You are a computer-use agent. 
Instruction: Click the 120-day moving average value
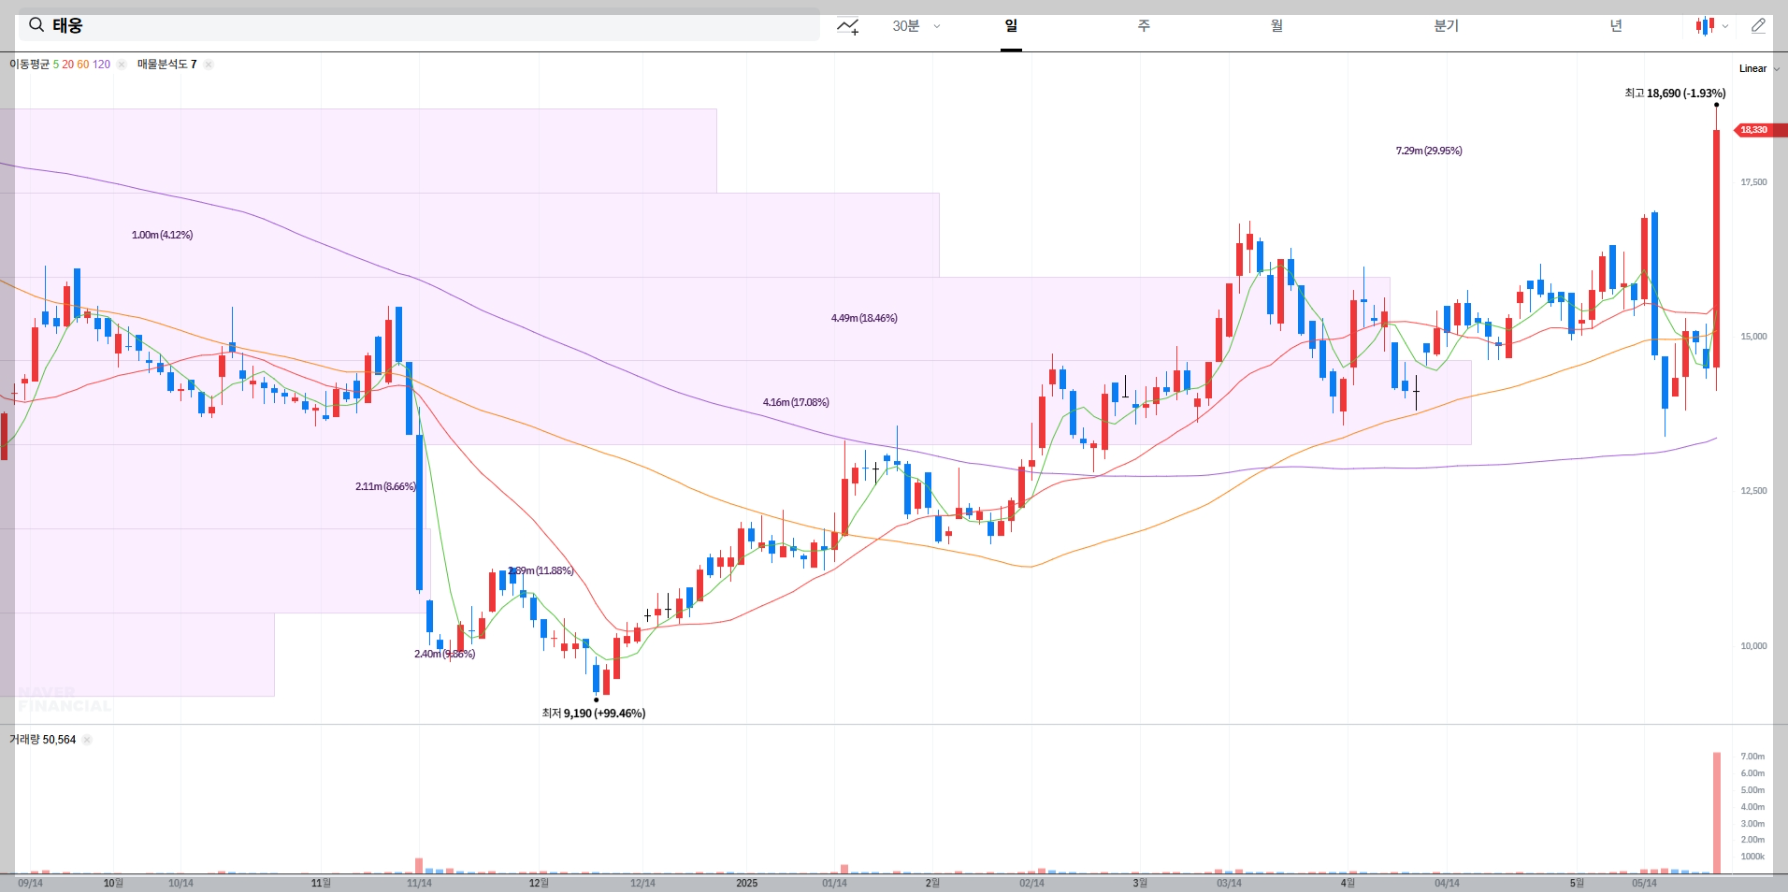(101, 64)
